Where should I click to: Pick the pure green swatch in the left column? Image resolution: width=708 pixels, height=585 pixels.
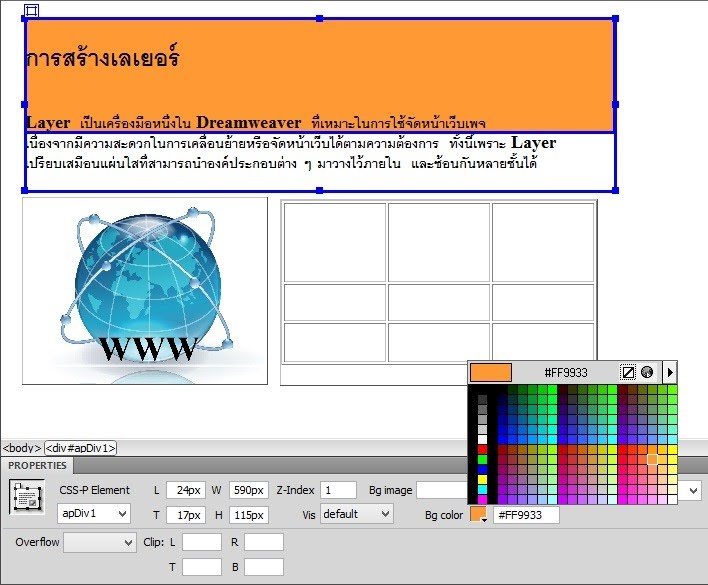pos(483,460)
